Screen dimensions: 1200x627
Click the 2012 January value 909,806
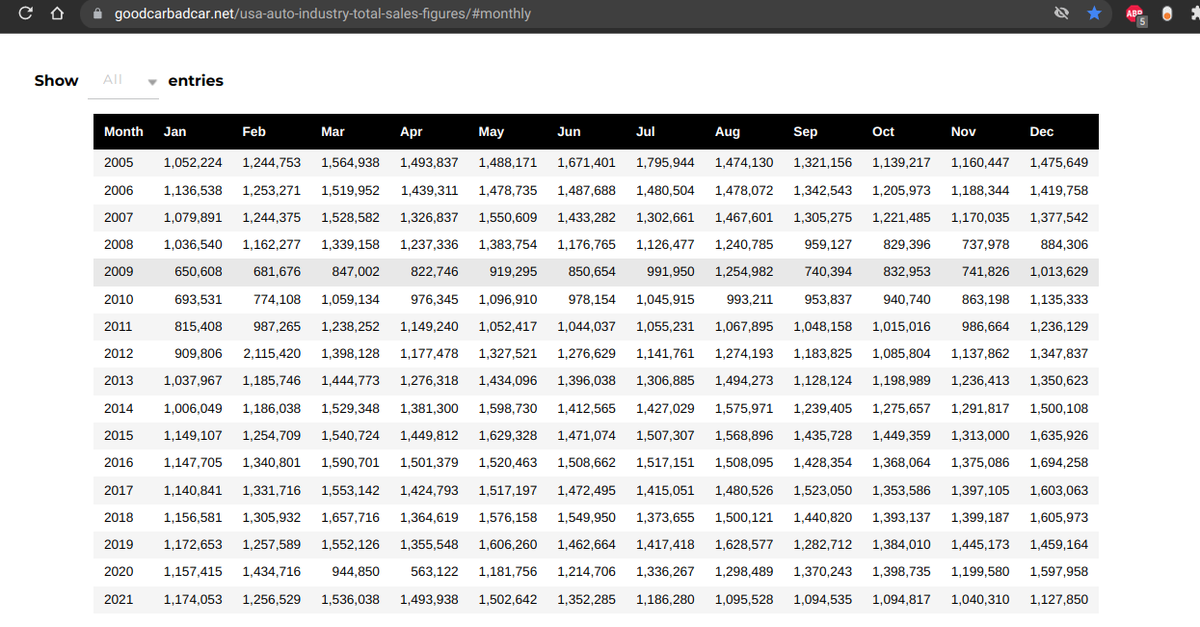click(x=198, y=353)
